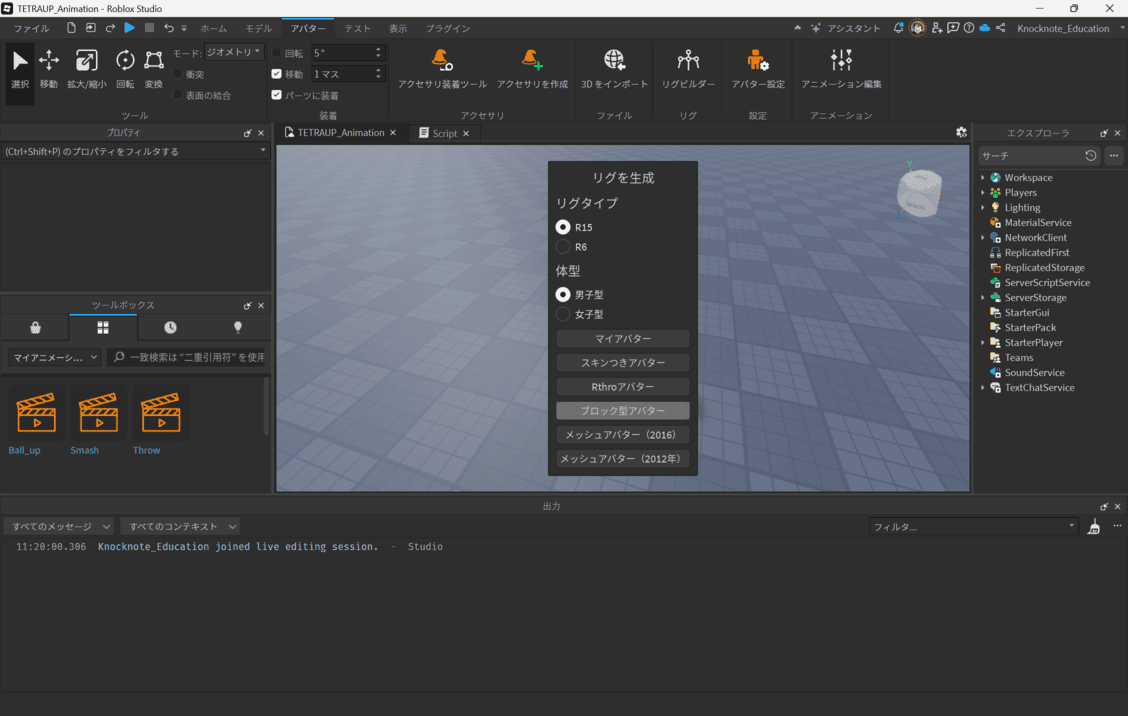Expand the TextChatService tree node
This screenshot has width=1128, height=716.
pos(983,388)
